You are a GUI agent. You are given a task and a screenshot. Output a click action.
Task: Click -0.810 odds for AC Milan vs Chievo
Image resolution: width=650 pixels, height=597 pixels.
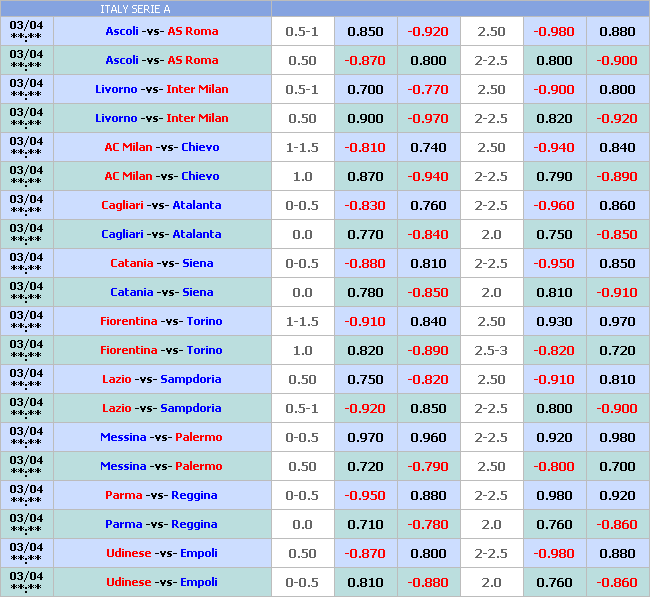365,147
